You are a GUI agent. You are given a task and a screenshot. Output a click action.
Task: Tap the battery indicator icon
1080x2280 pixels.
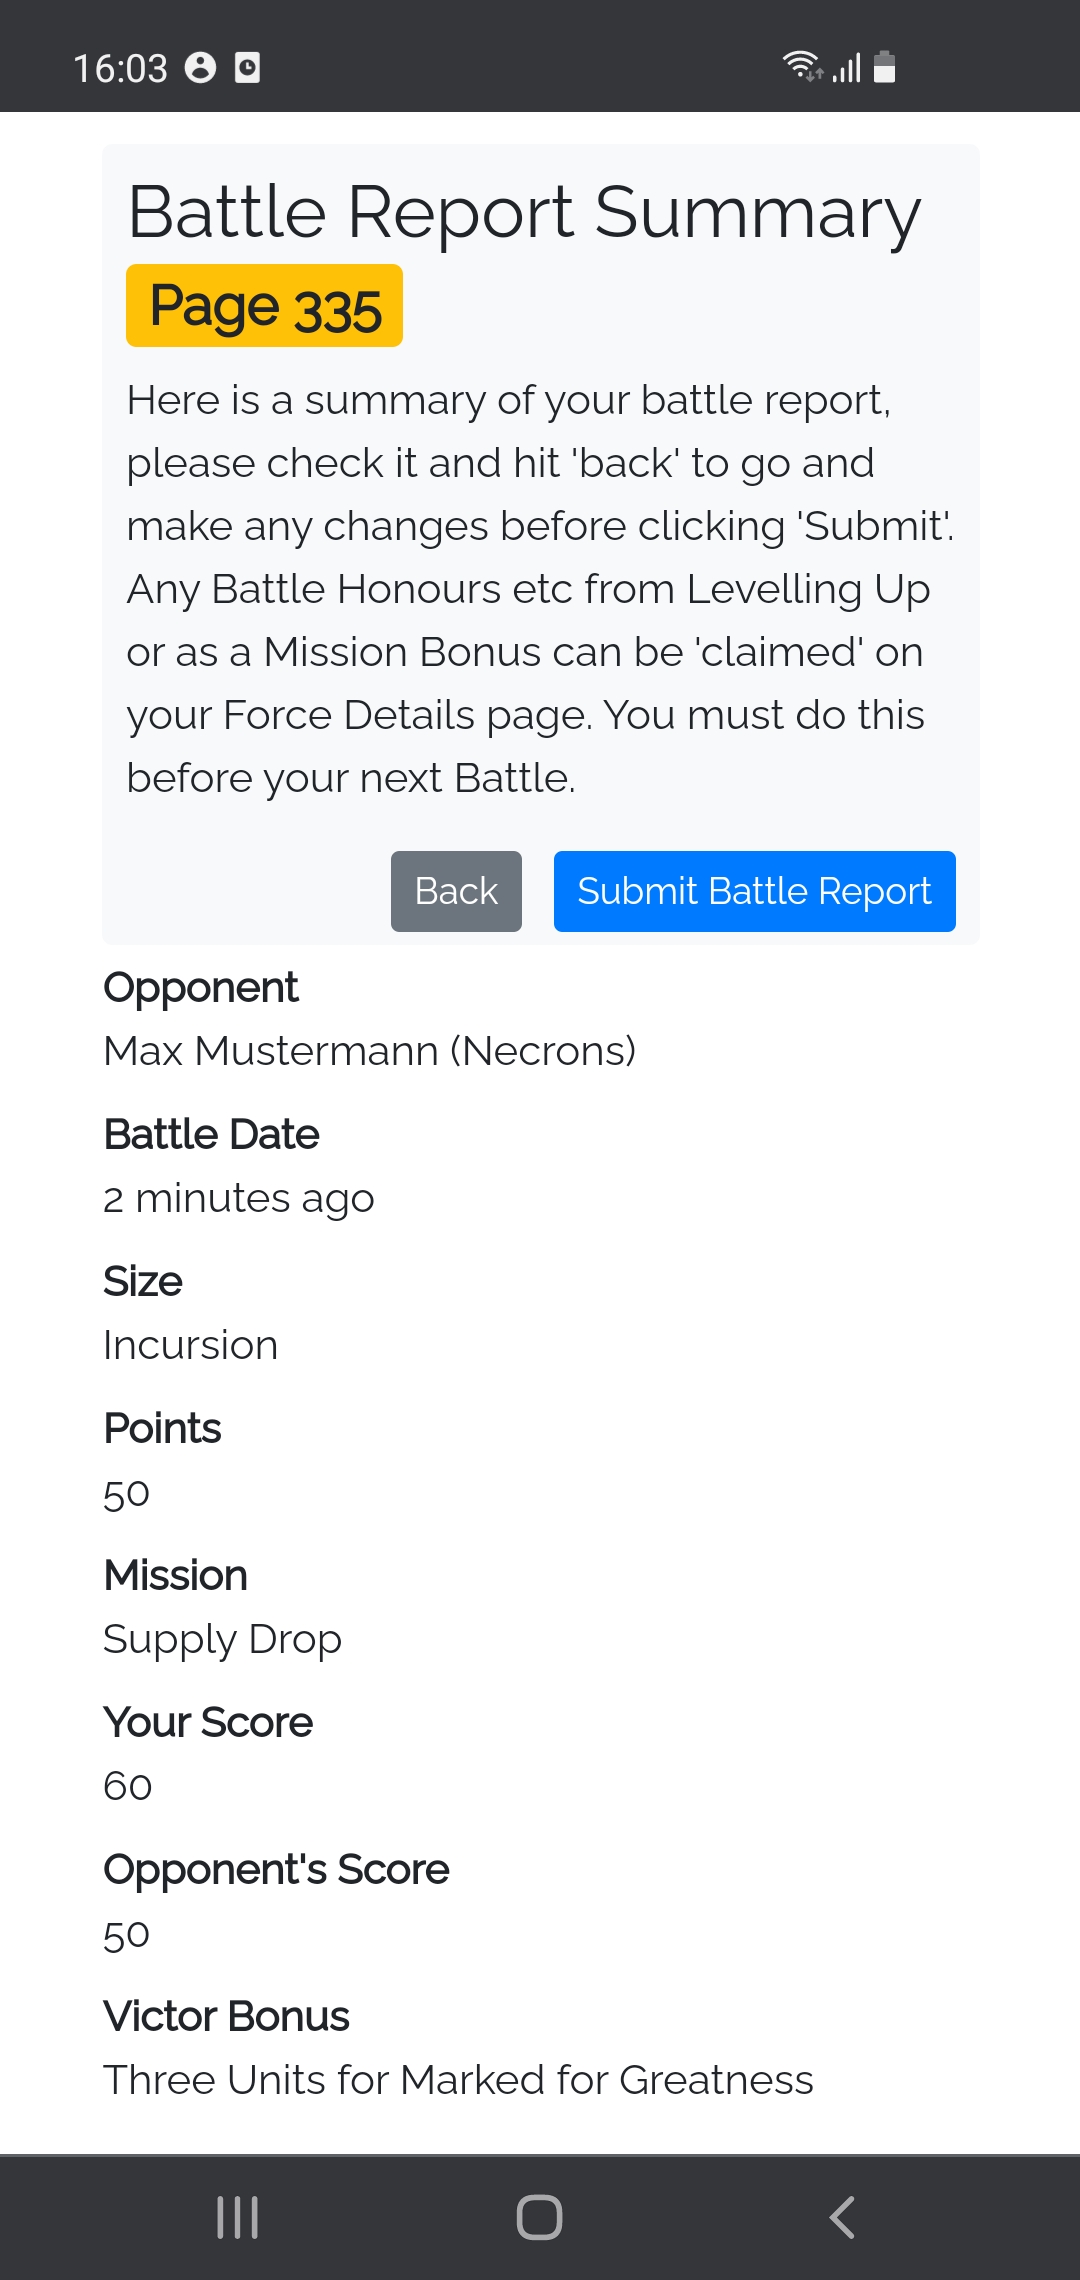884,67
